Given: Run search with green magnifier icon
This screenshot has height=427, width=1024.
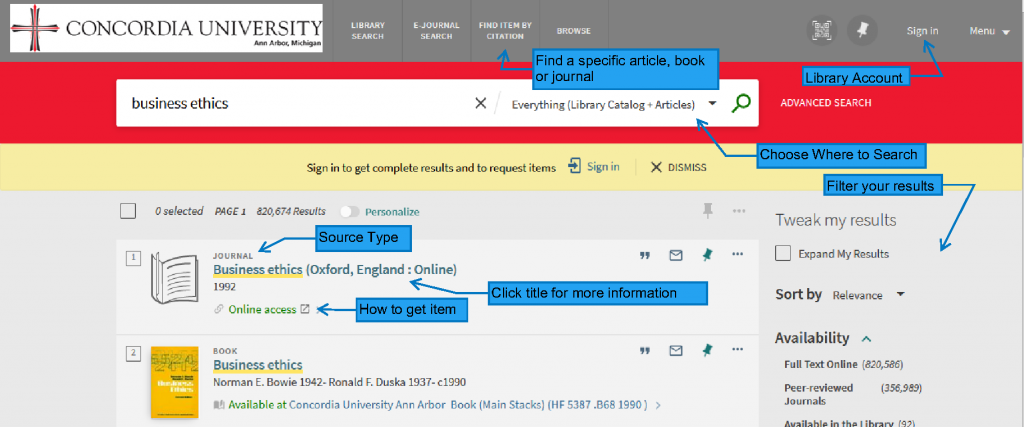Looking at the screenshot, I should click(741, 103).
